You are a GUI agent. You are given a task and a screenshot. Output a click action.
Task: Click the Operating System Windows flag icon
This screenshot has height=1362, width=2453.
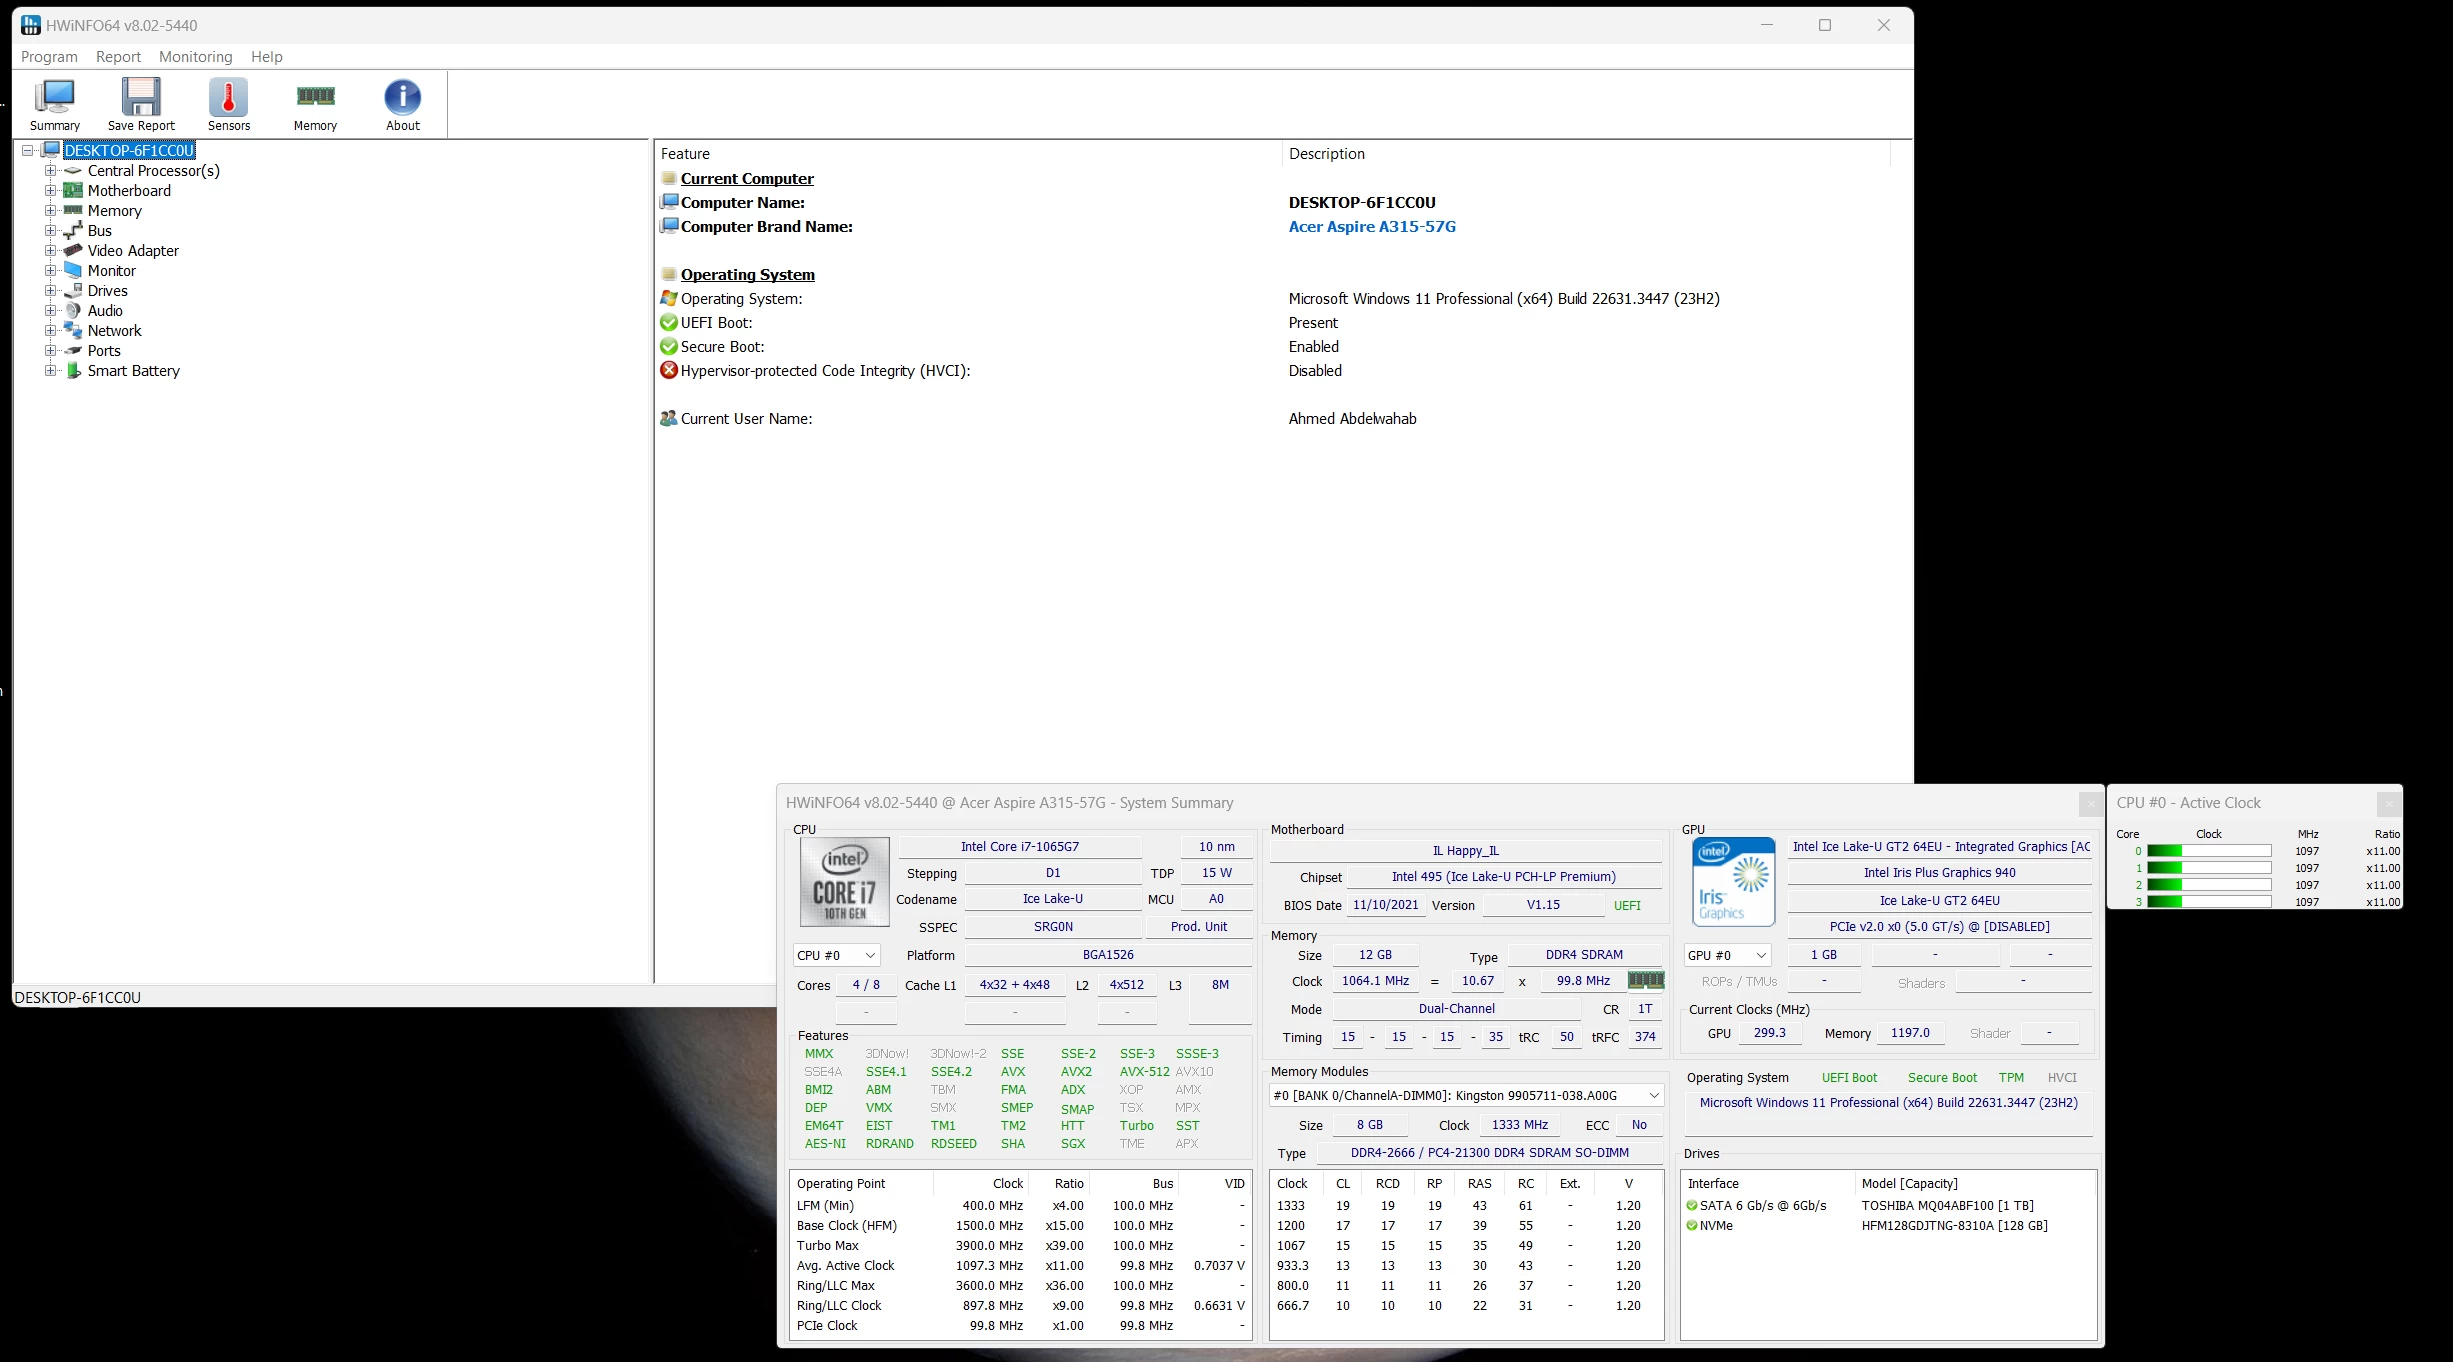669,299
